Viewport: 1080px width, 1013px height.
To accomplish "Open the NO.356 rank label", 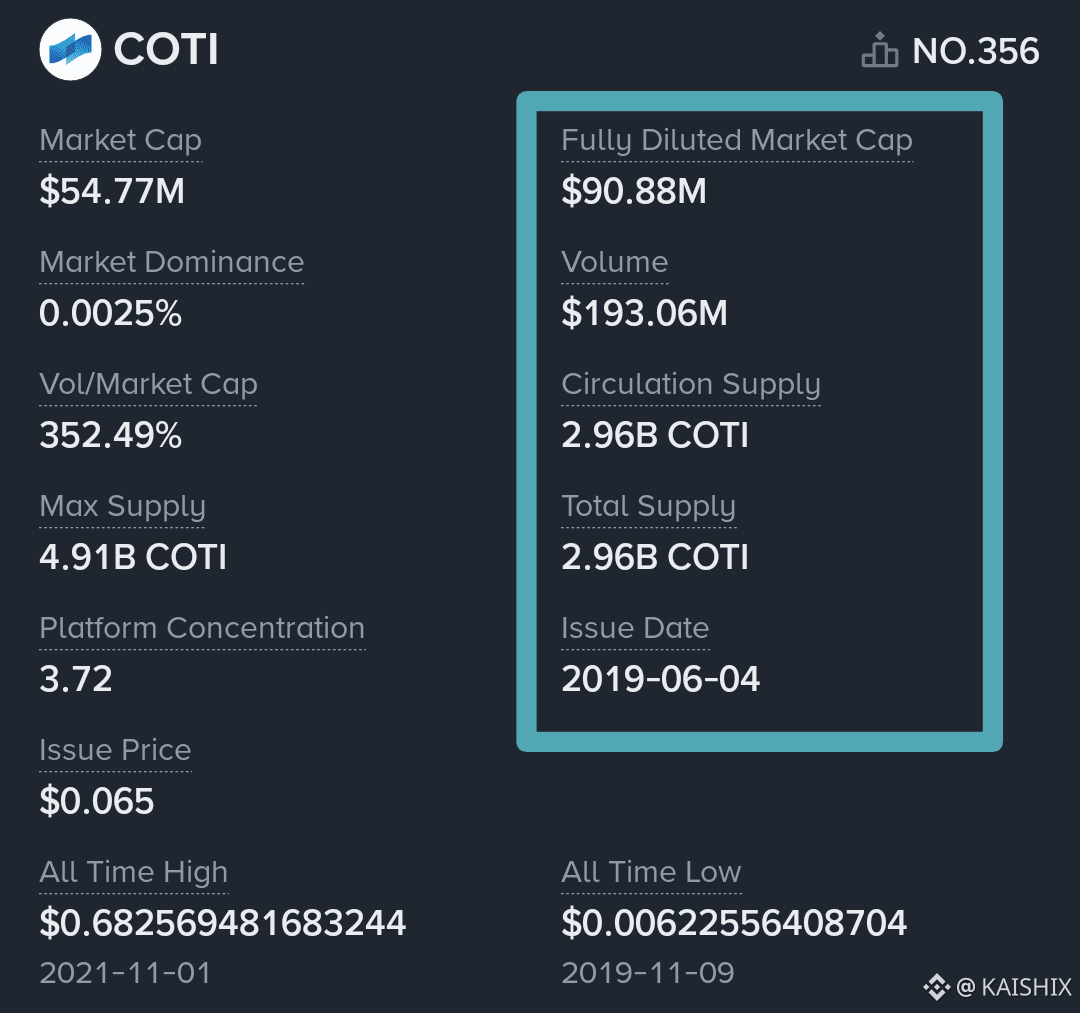I will click(975, 51).
